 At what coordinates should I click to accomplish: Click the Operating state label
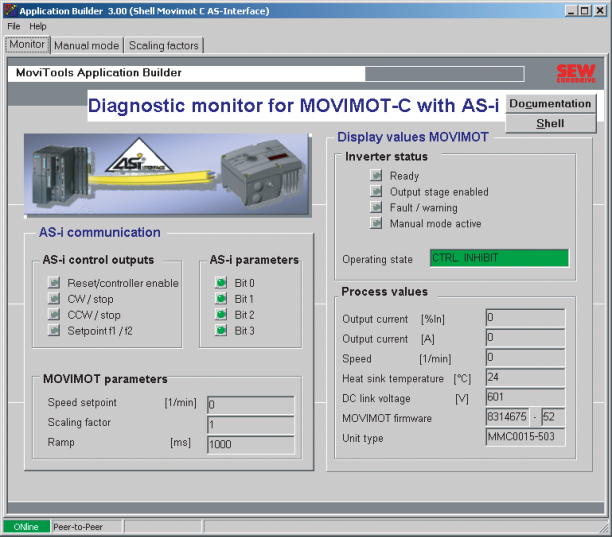pos(377,259)
